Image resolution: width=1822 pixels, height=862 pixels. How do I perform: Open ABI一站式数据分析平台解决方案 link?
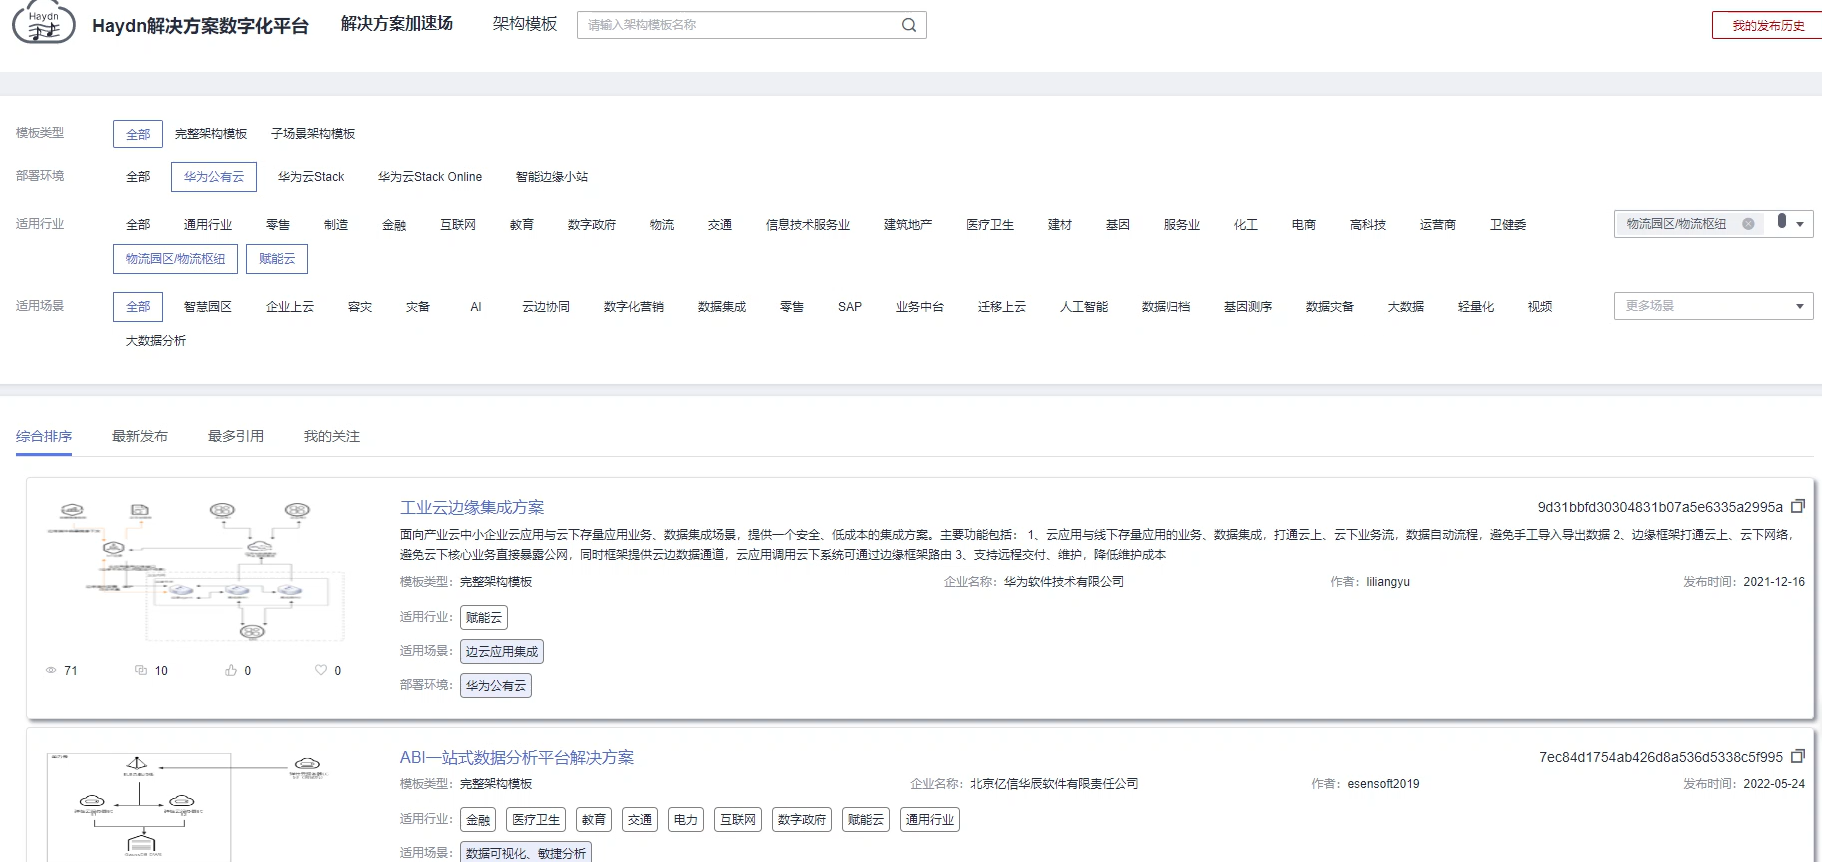(x=517, y=758)
